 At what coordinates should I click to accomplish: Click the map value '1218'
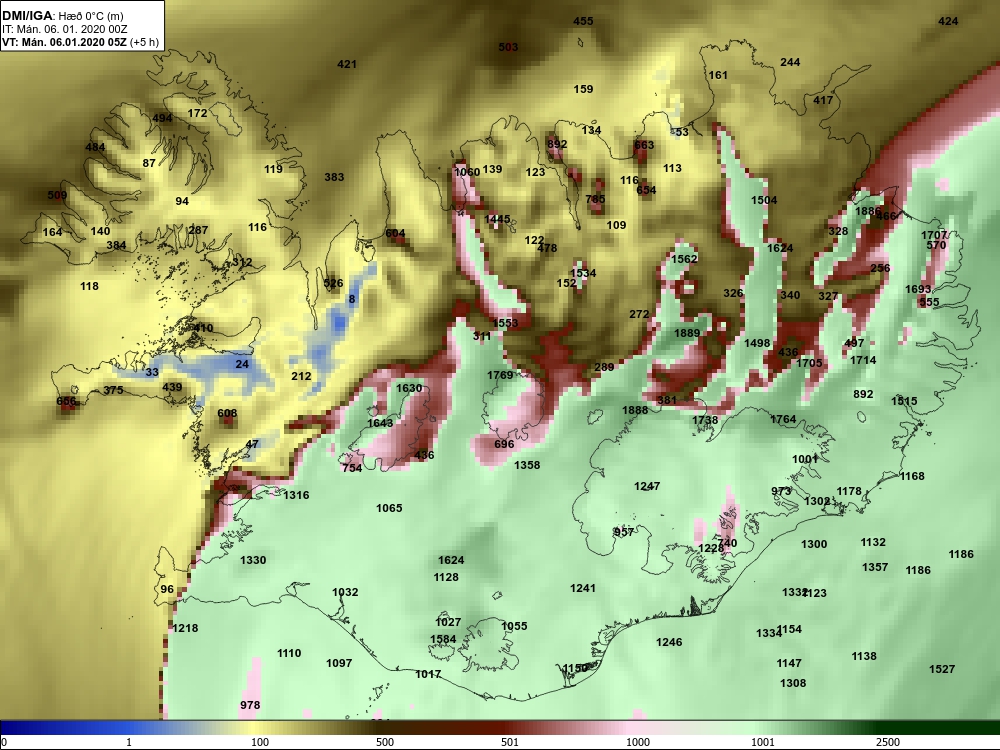tap(186, 628)
